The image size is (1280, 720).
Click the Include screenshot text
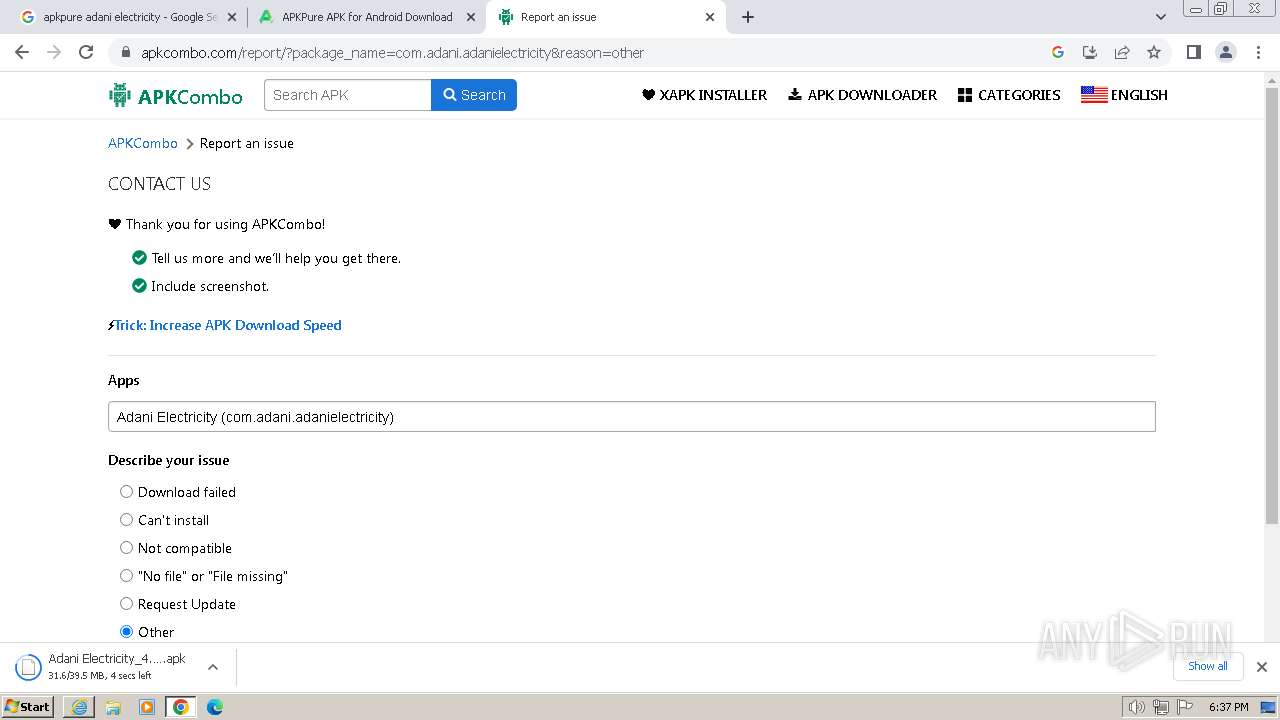pos(210,286)
